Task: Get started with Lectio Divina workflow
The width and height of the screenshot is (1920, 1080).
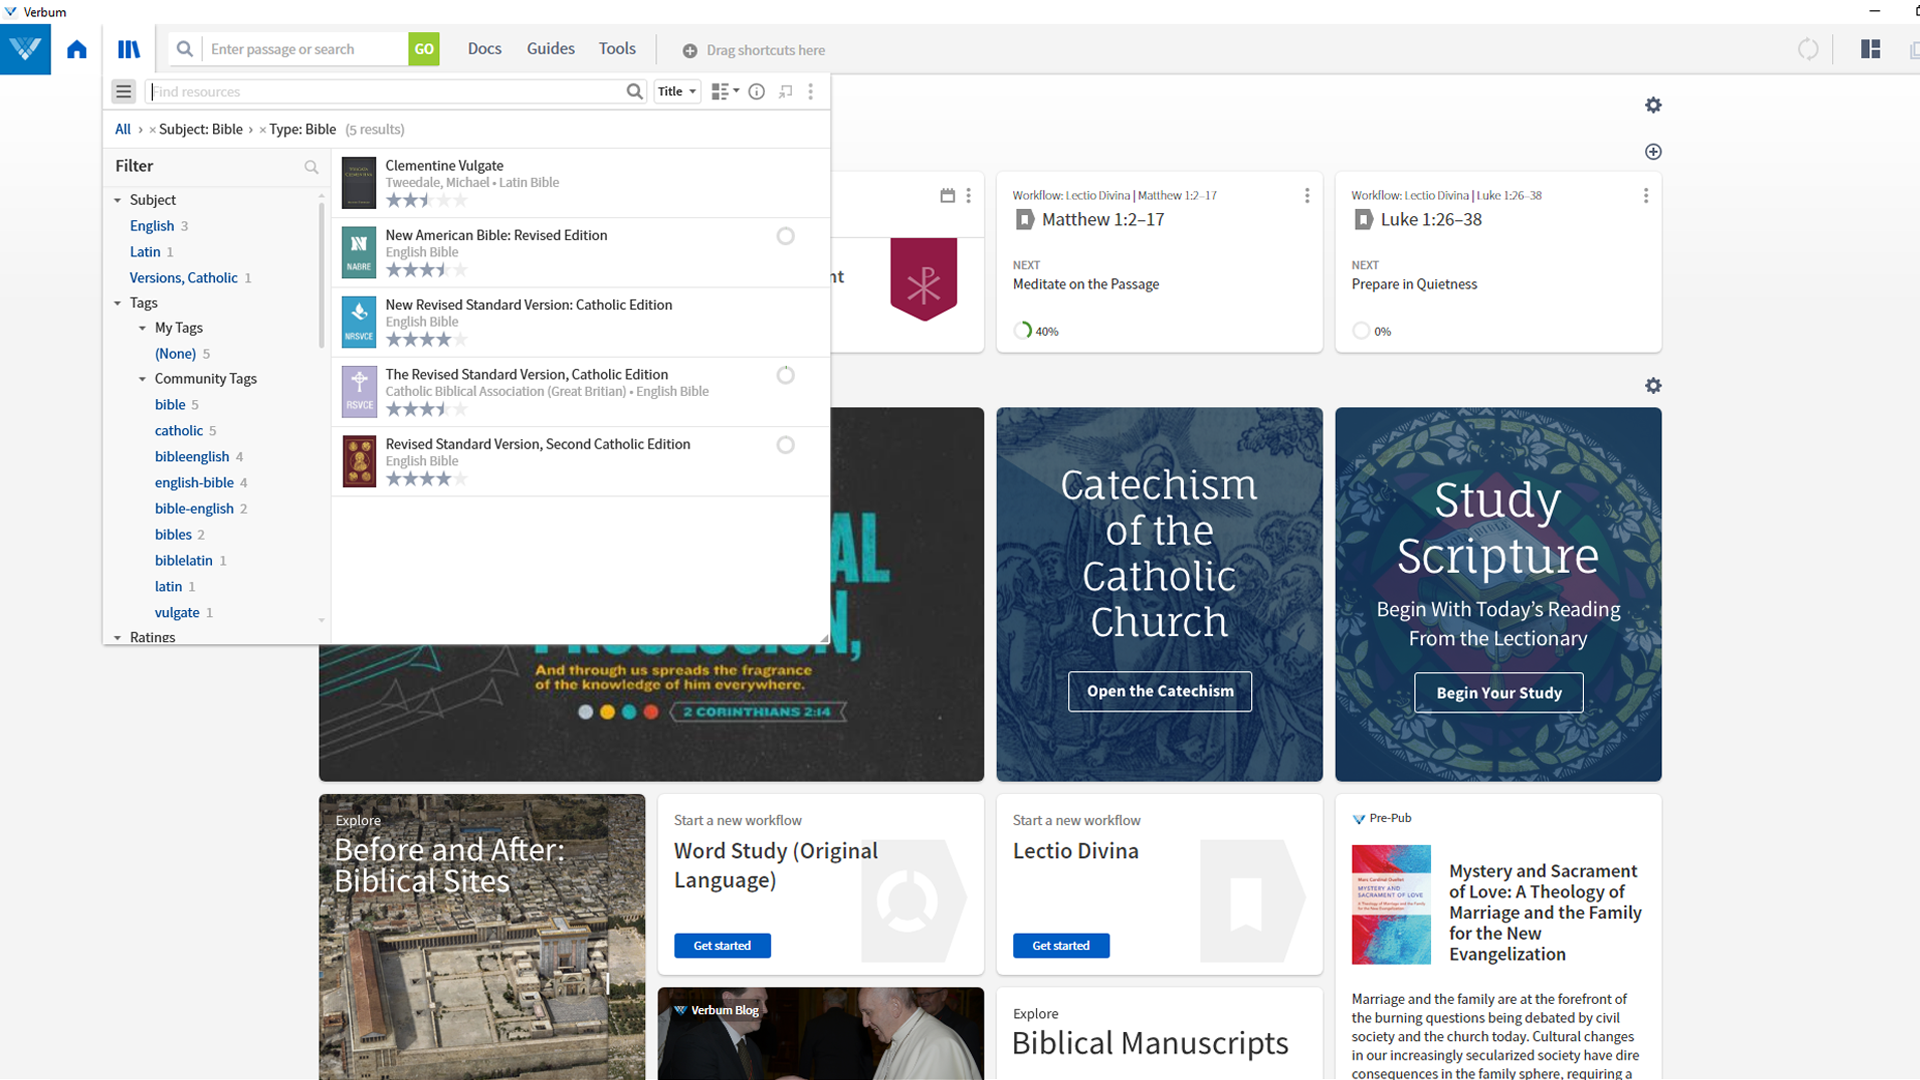Action: point(1061,945)
